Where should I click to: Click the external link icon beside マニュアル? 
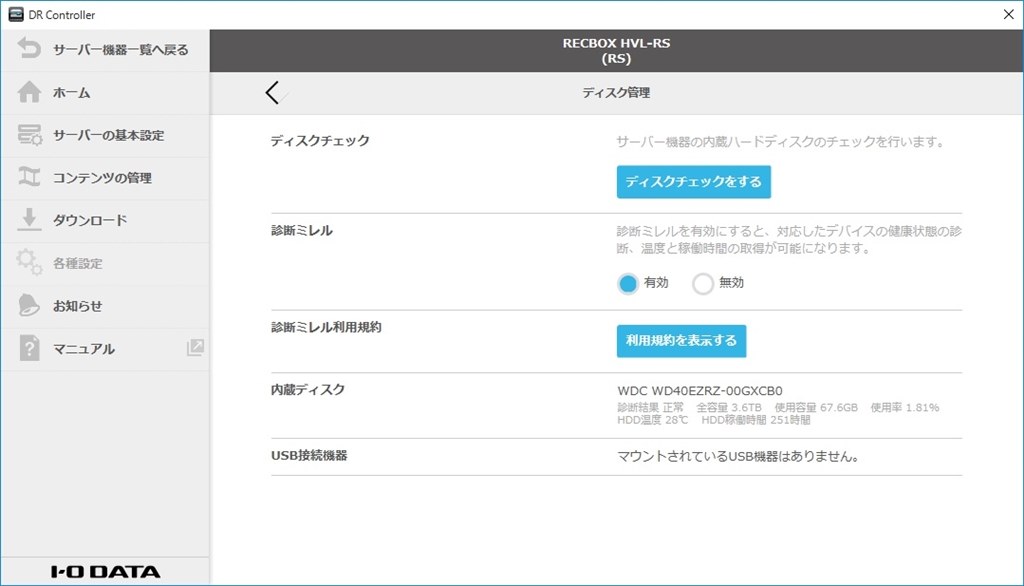195,348
